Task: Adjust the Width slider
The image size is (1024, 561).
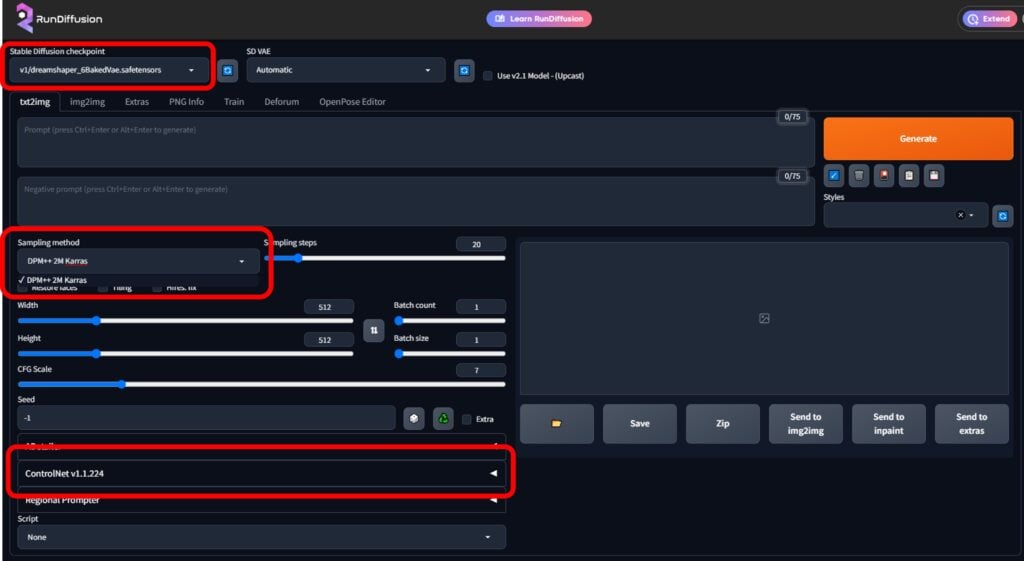Action: (x=185, y=321)
